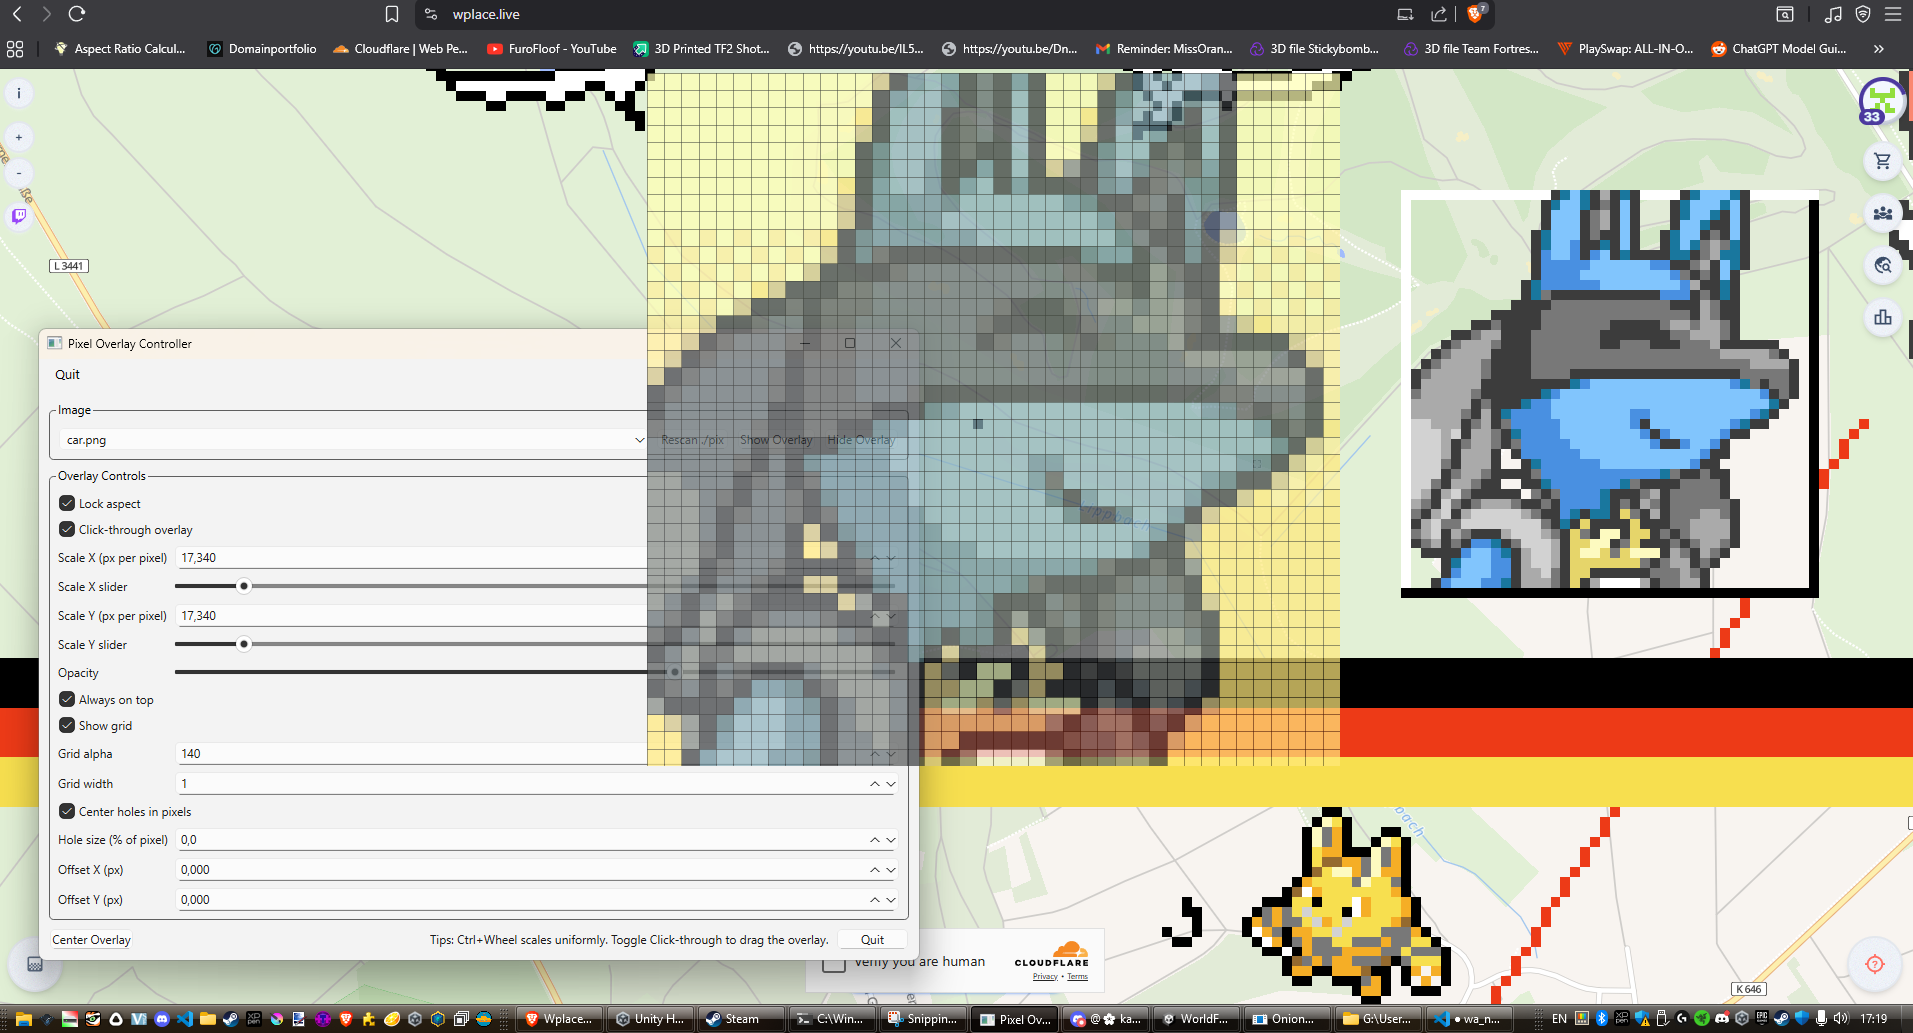Viewport: 1913px width, 1033px height.
Task: Open Snipping Tool taskbar item
Action: pyautogui.click(x=923, y=1019)
